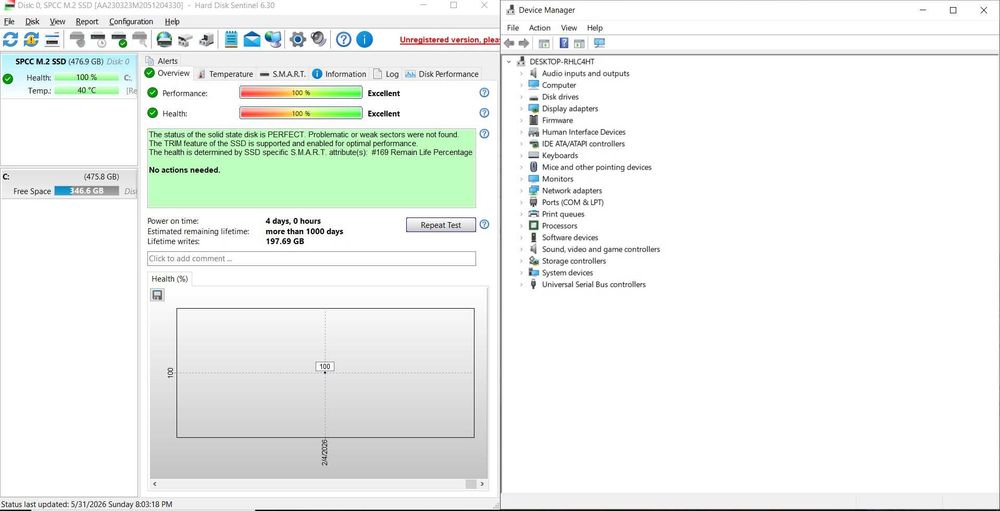
Task: Click the blue info circle toolbar icon
Action: [x=364, y=40]
